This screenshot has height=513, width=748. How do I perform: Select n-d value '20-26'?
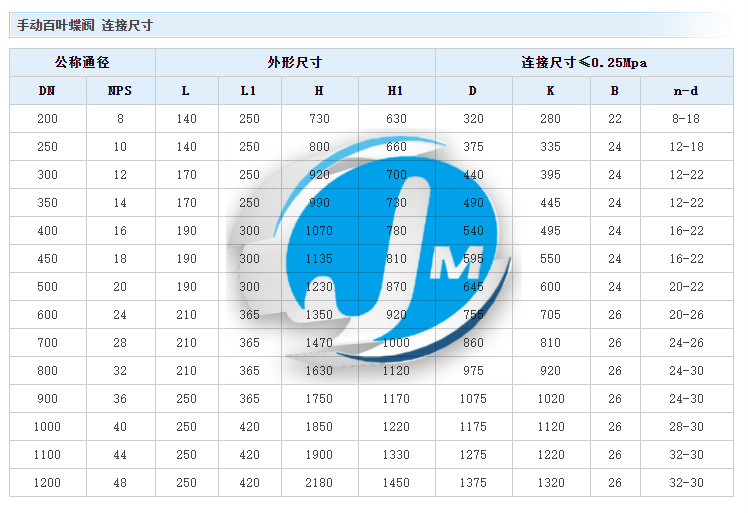pos(686,315)
